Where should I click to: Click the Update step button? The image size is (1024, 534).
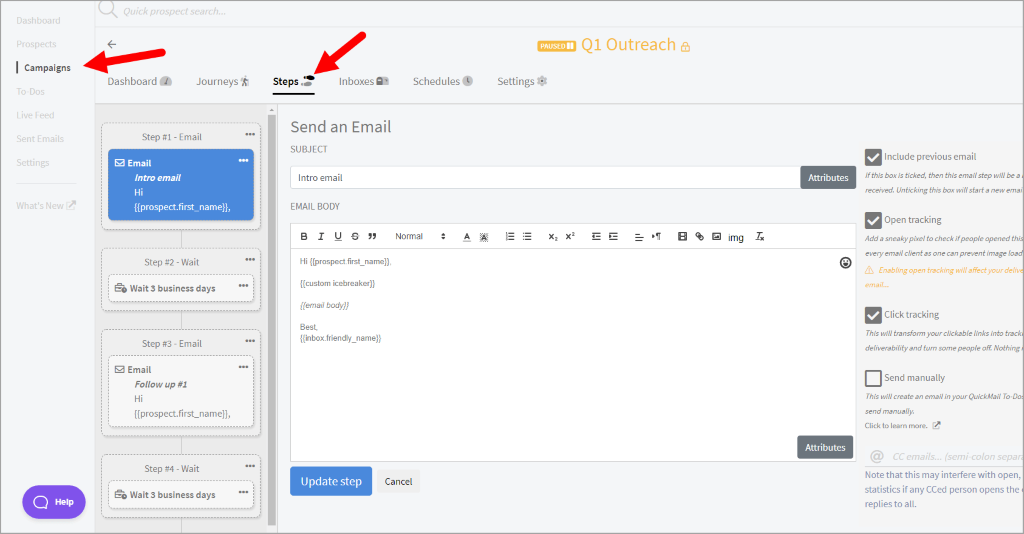pos(331,481)
